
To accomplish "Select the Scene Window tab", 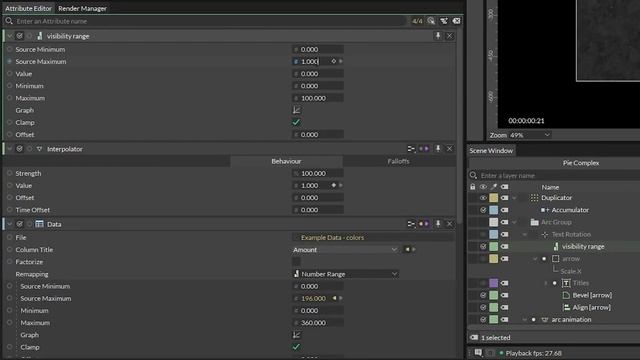I will pos(491,151).
